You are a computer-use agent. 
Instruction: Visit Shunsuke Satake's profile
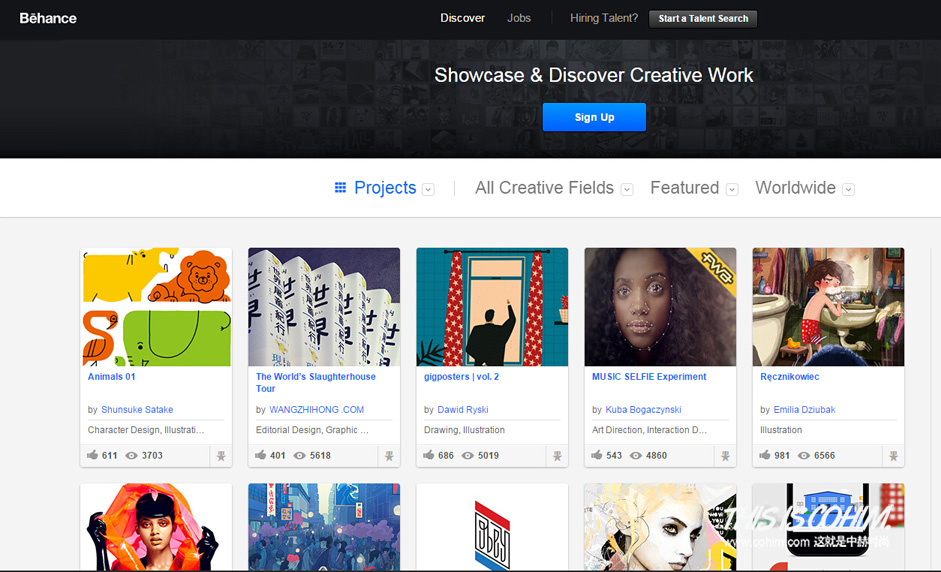pyautogui.click(x=137, y=410)
